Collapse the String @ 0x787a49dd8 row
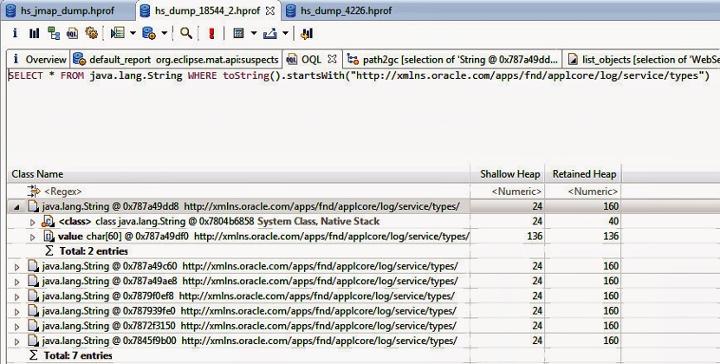The height and width of the screenshot is (364, 720). pyautogui.click(x=17, y=207)
